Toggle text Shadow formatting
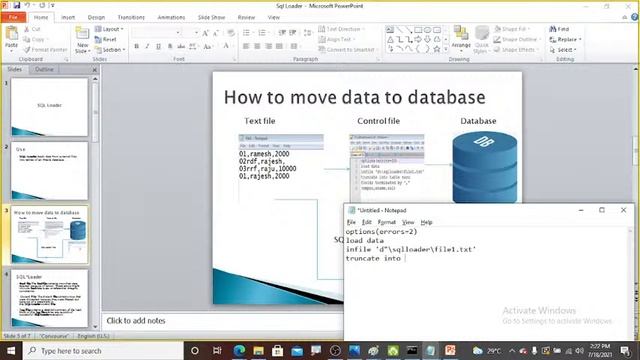 [170, 46]
